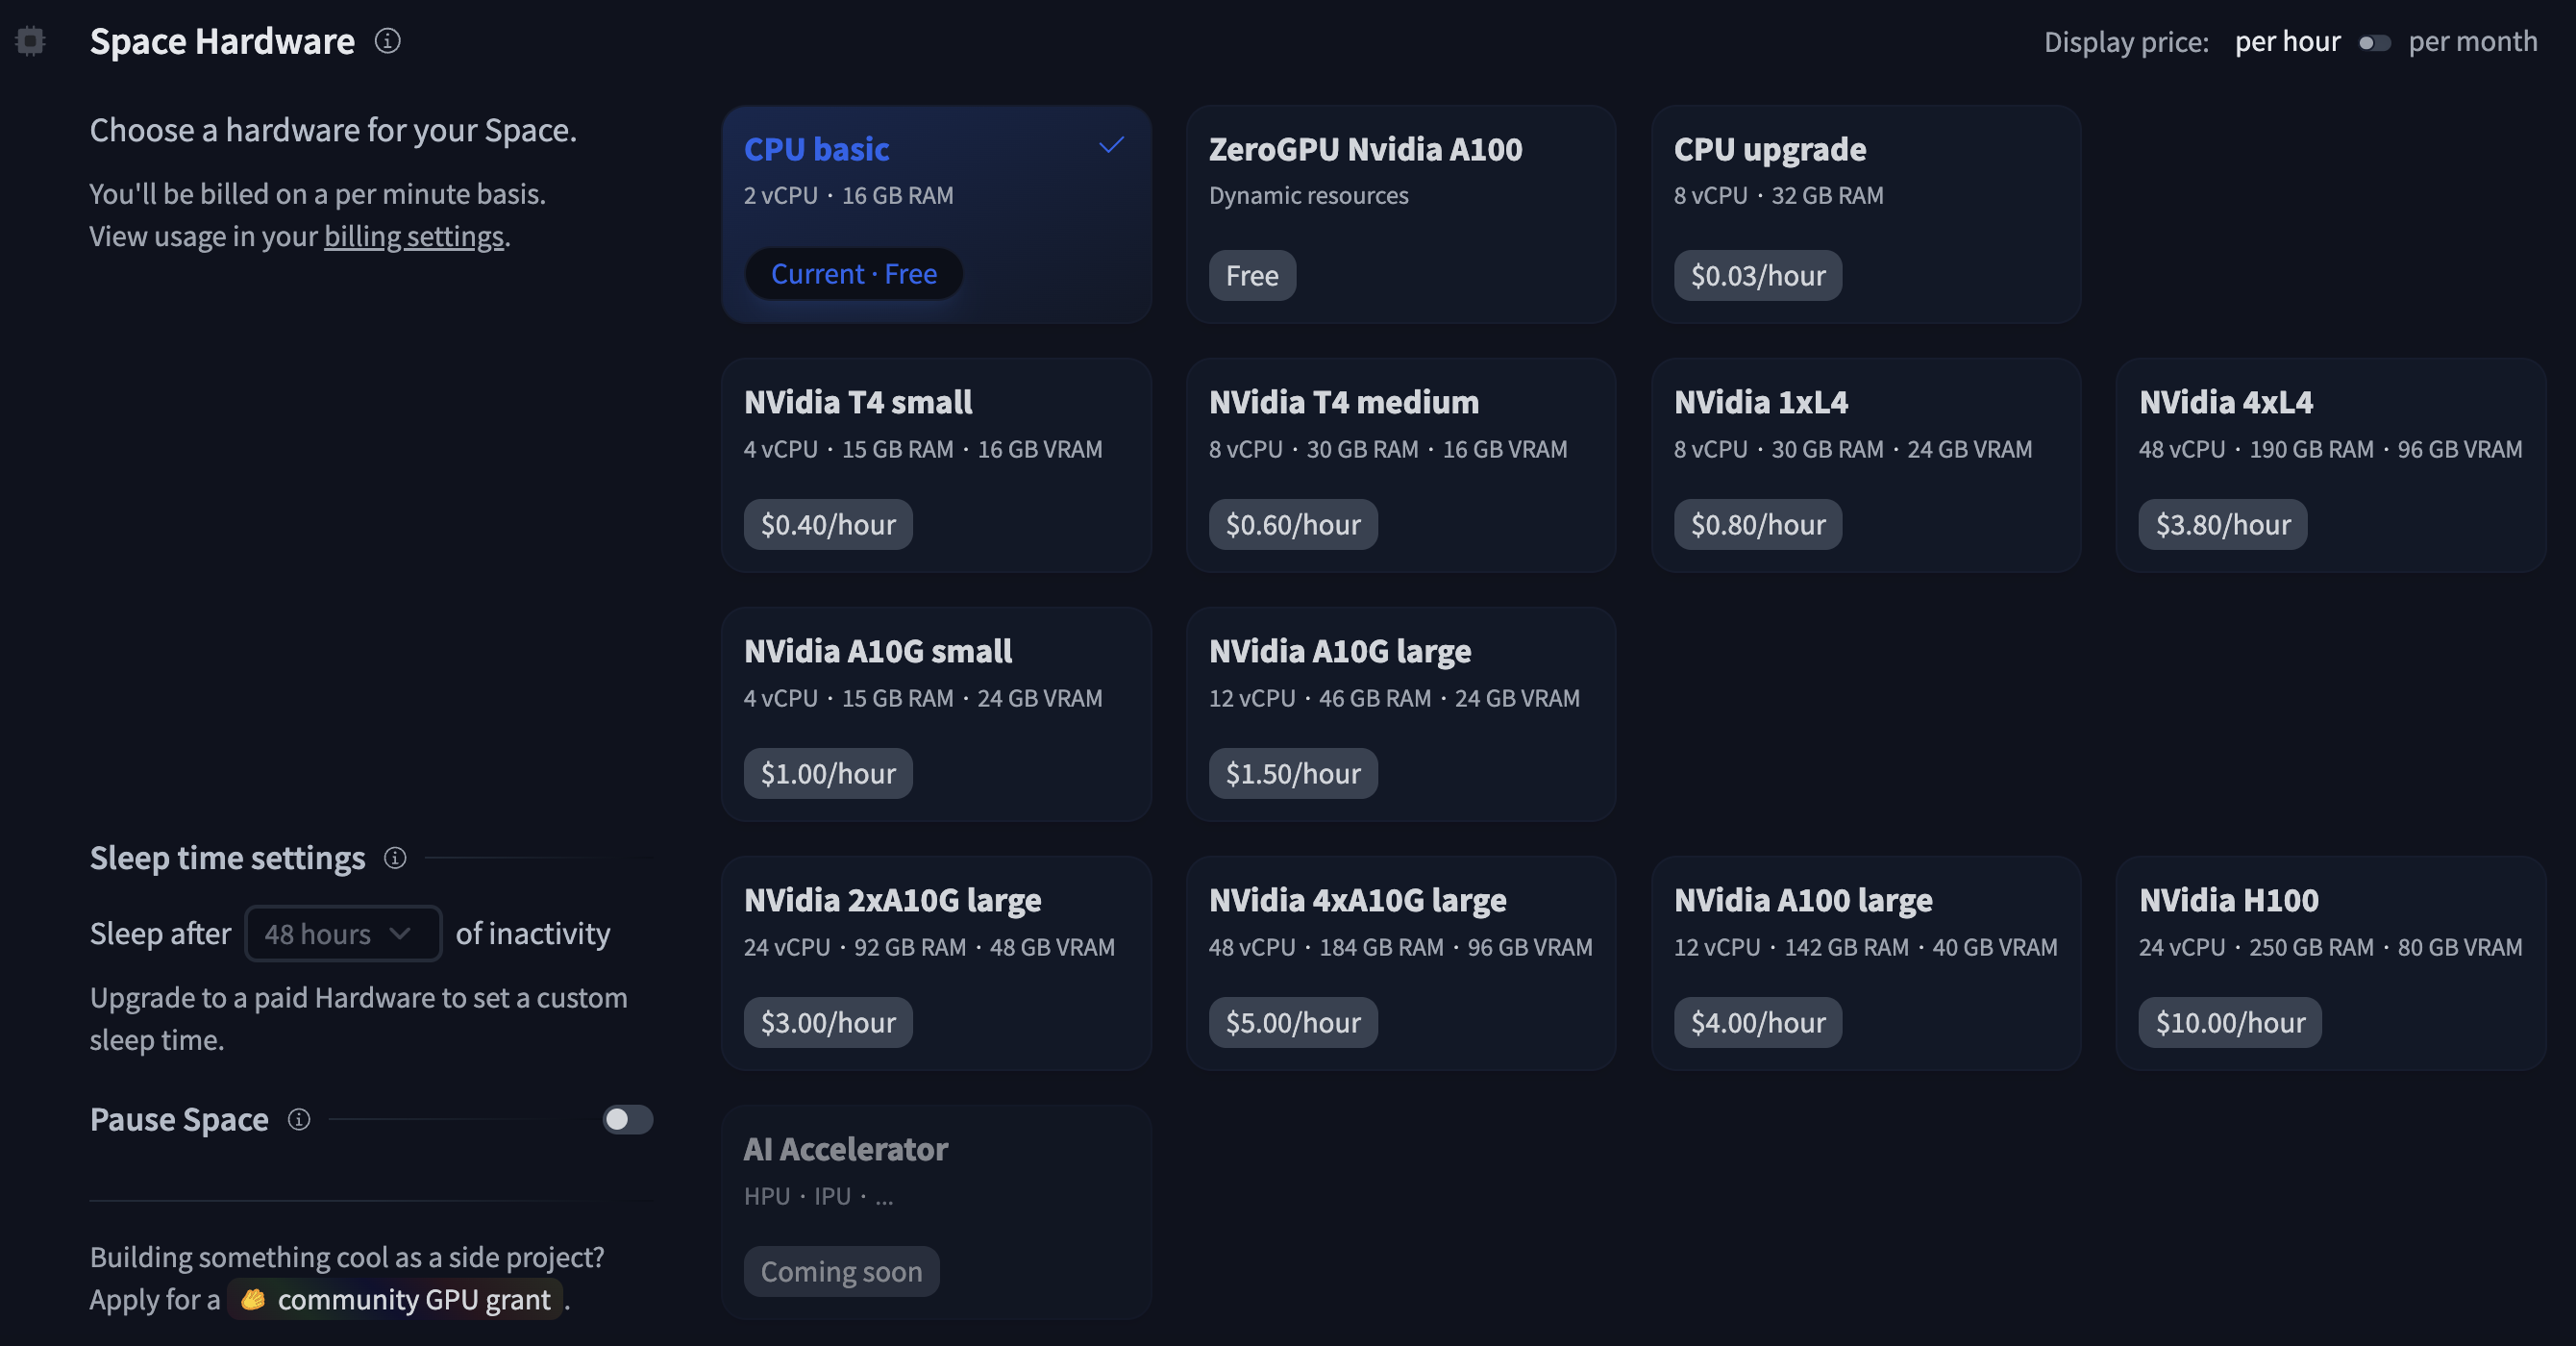The width and height of the screenshot is (2576, 1346).
Task: Click the Pause Space label
Action: click(179, 1119)
